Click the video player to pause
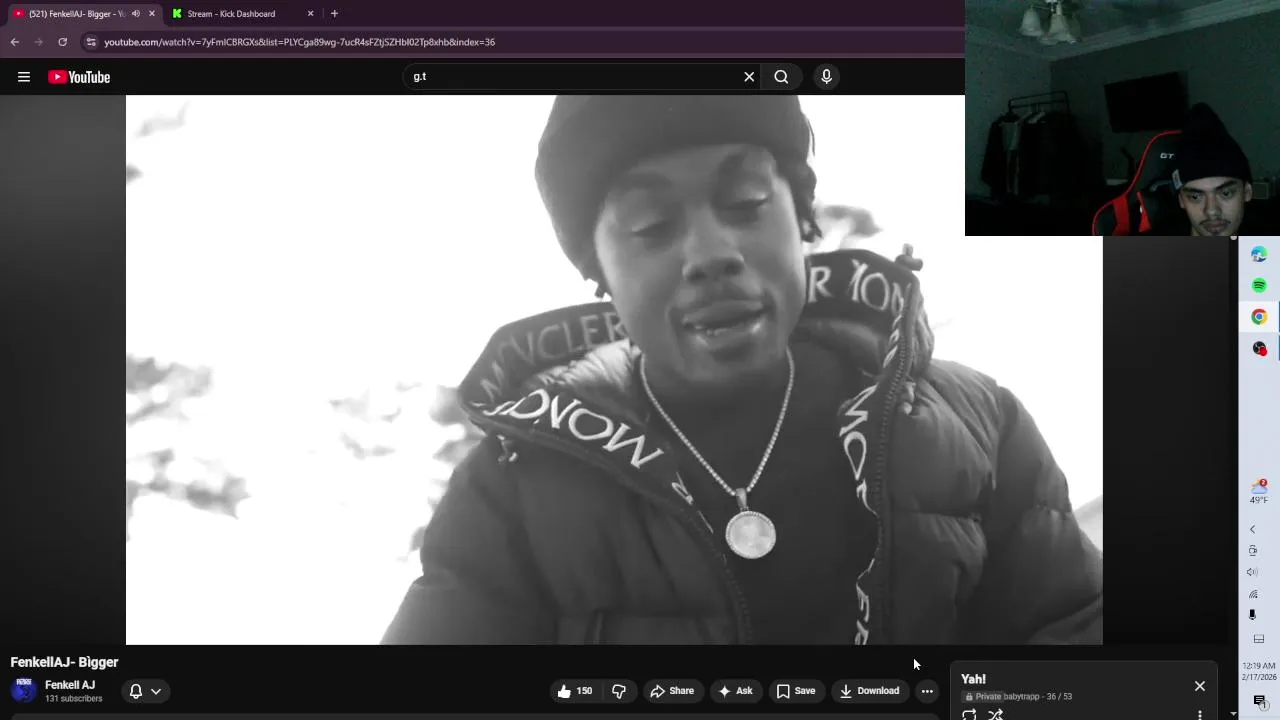1280x720 pixels. (x=614, y=370)
